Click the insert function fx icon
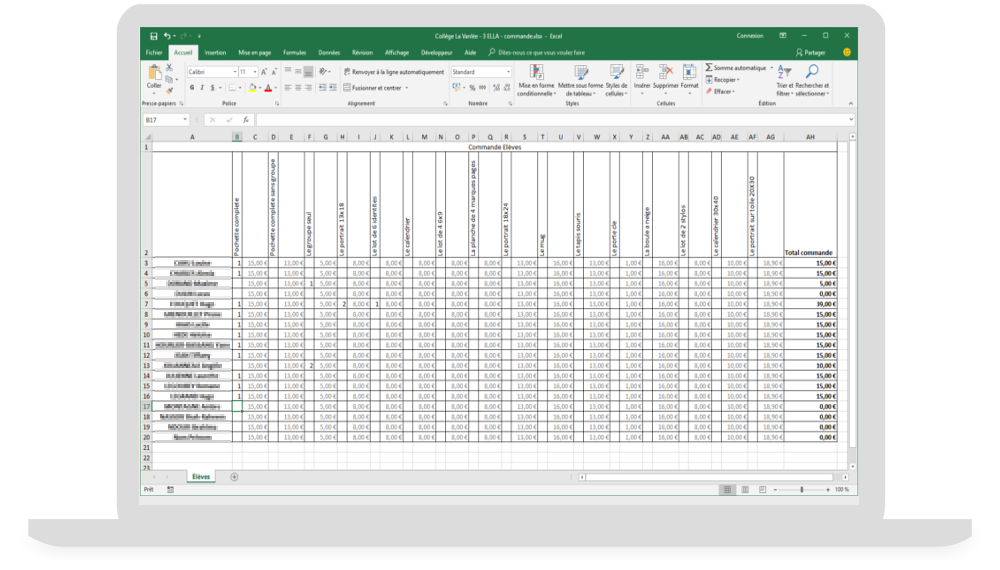Image resolution: width=1000 pixels, height=570 pixels. tap(246, 119)
